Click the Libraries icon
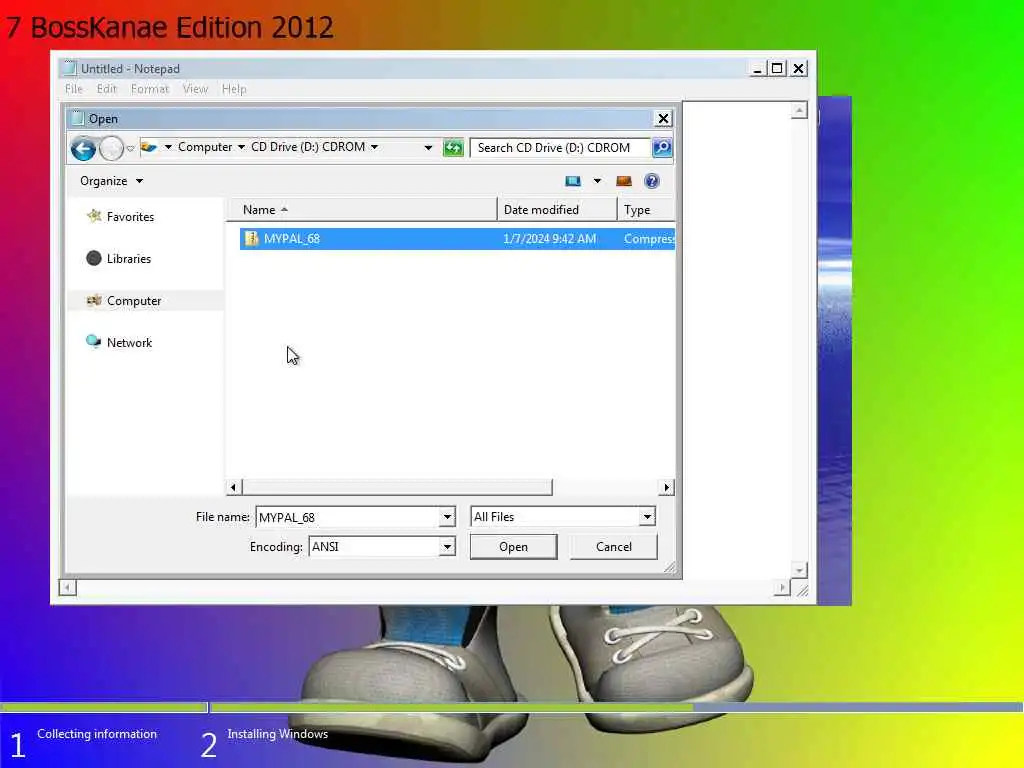 pyautogui.click(x=94, y=259)
